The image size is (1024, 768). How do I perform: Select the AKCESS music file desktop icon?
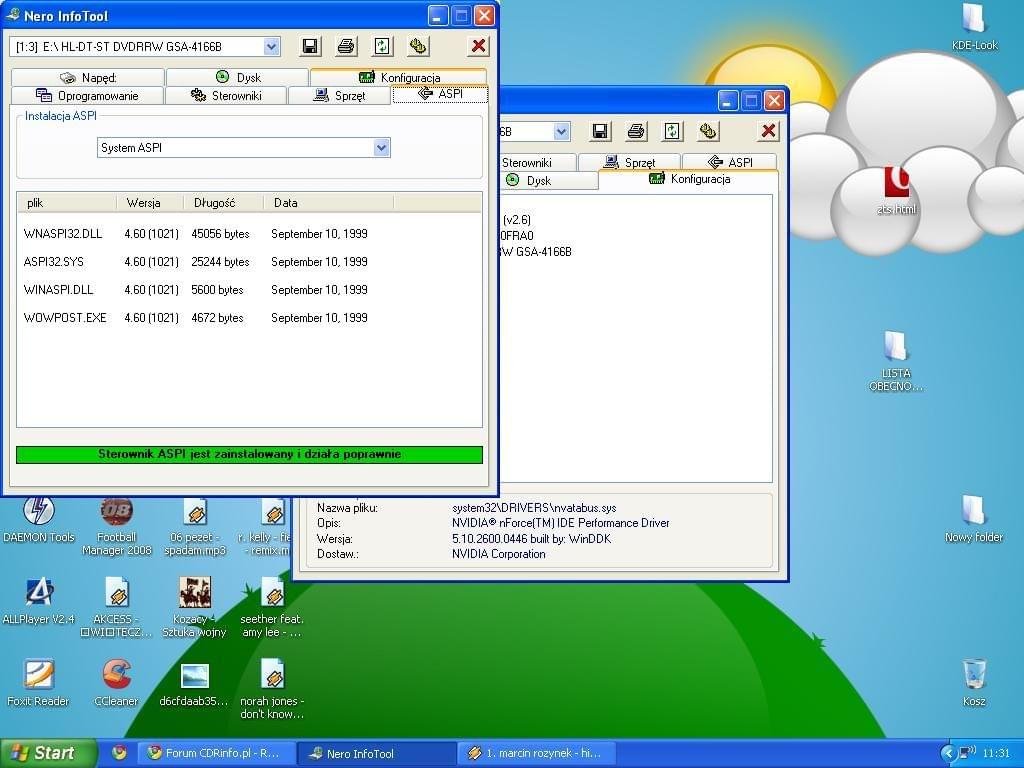pyautogui.click(x=116, y=608)
